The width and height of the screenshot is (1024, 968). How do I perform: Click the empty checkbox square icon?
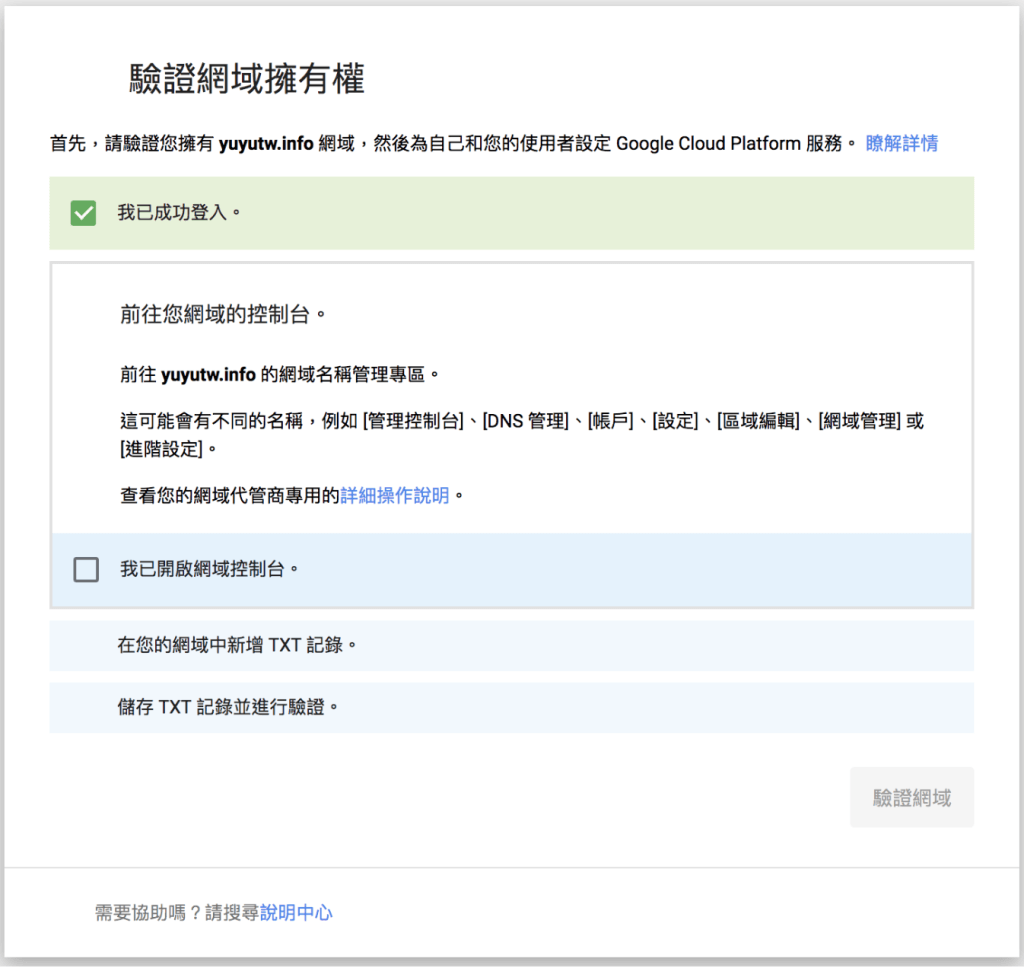(x=86, y=569)
